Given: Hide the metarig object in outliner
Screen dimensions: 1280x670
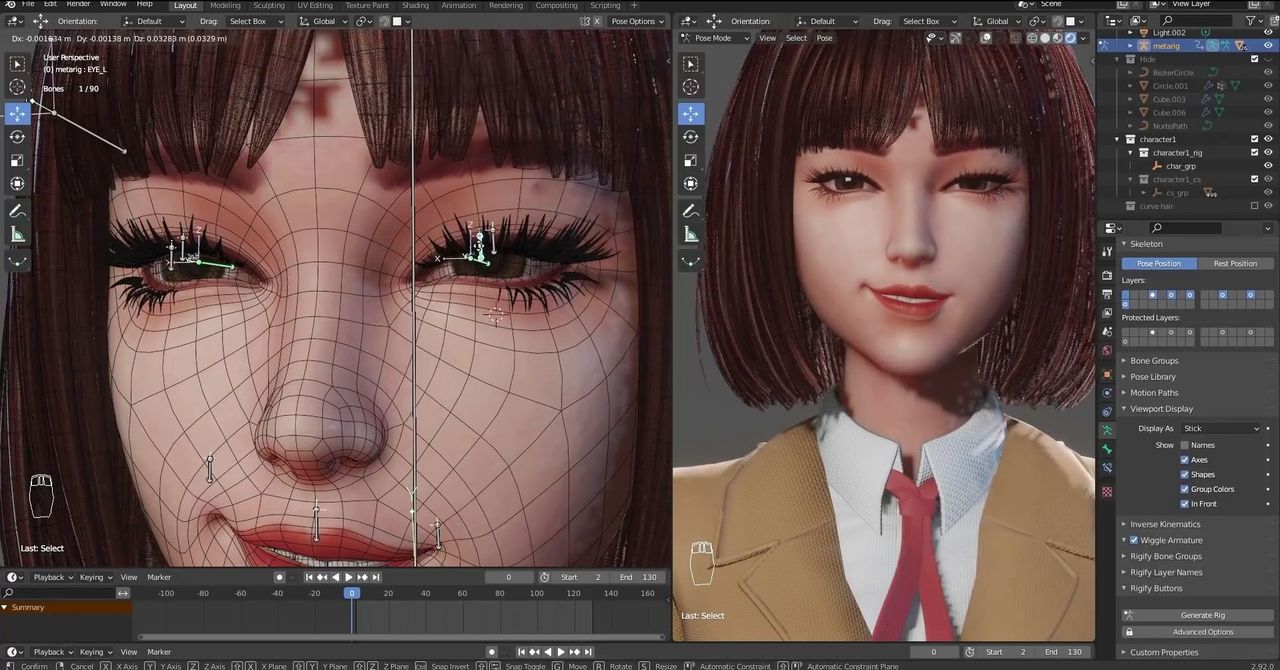Looking at the screenshot, I should [1268, 46].
